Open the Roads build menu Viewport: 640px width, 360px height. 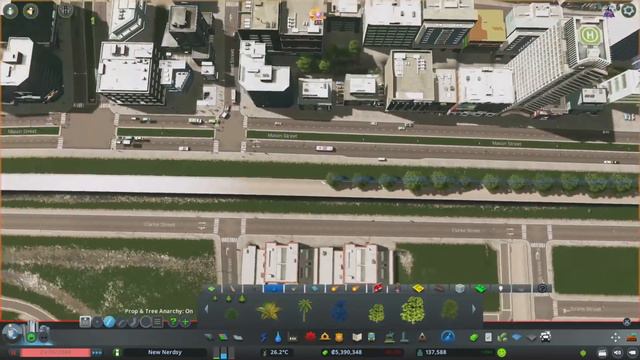(209, 337)
